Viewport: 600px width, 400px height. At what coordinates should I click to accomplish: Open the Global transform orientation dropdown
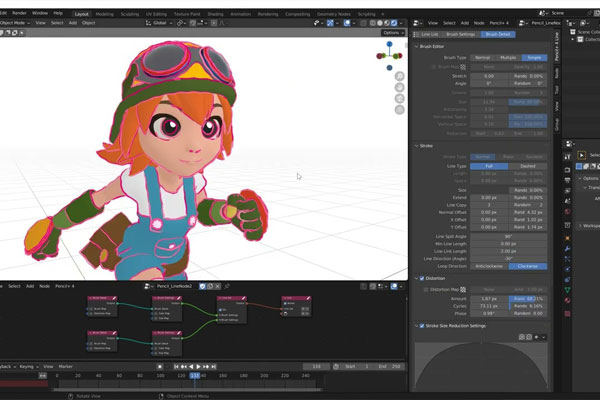(159, 23)
